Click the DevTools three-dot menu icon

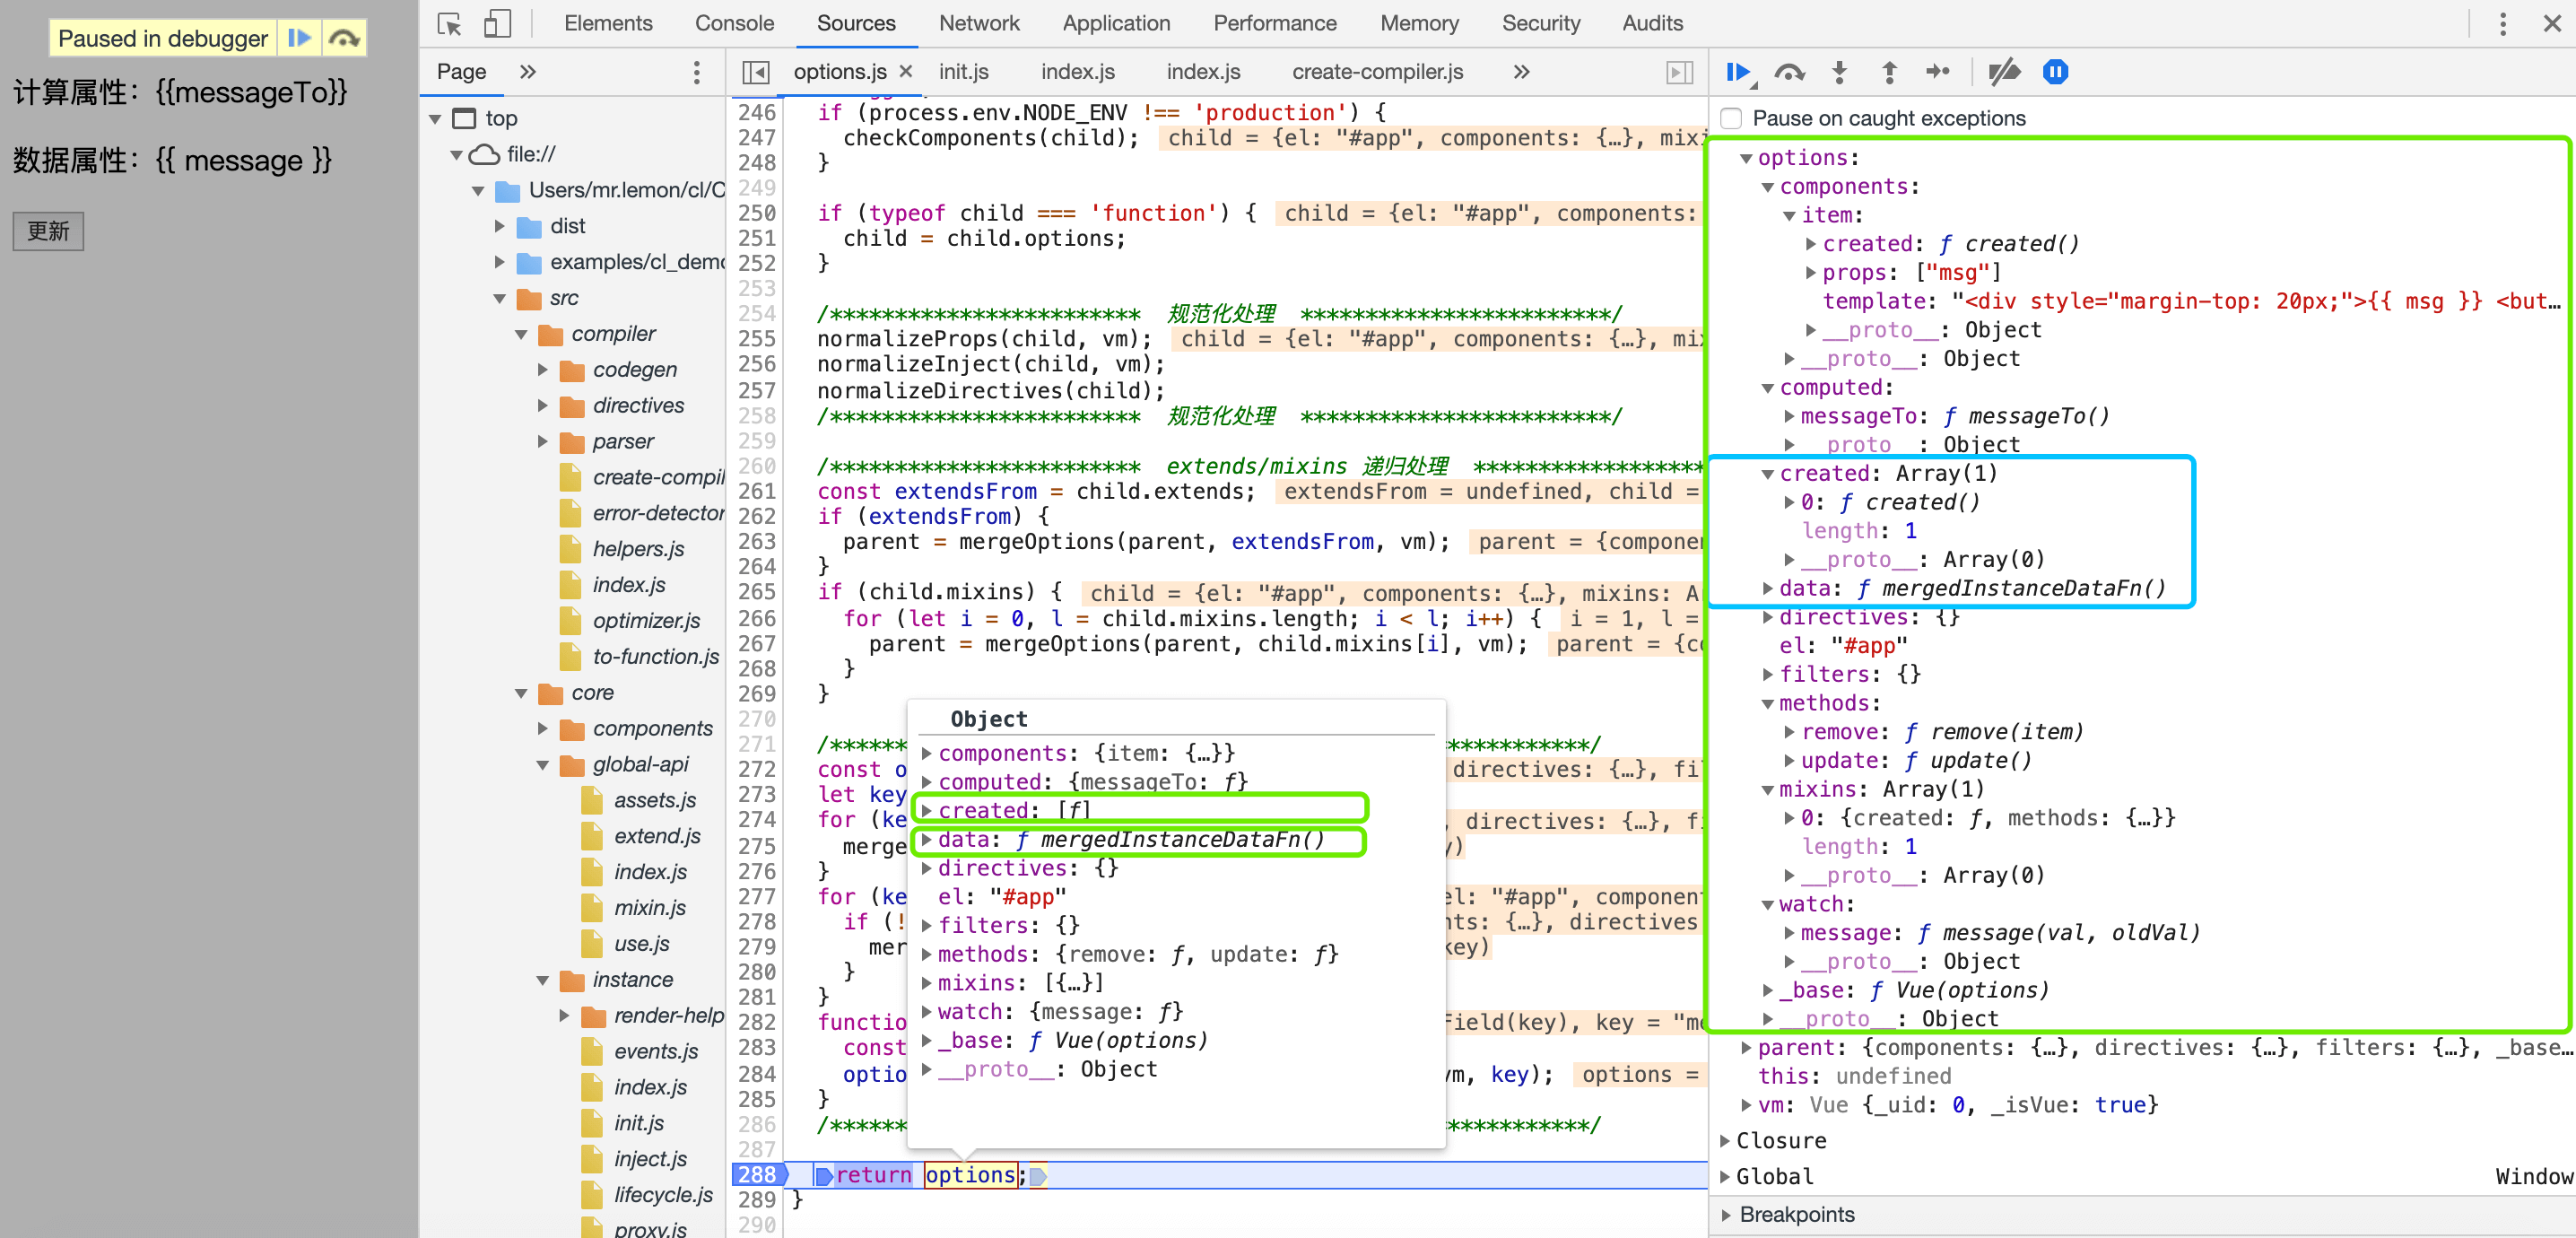2502,23
